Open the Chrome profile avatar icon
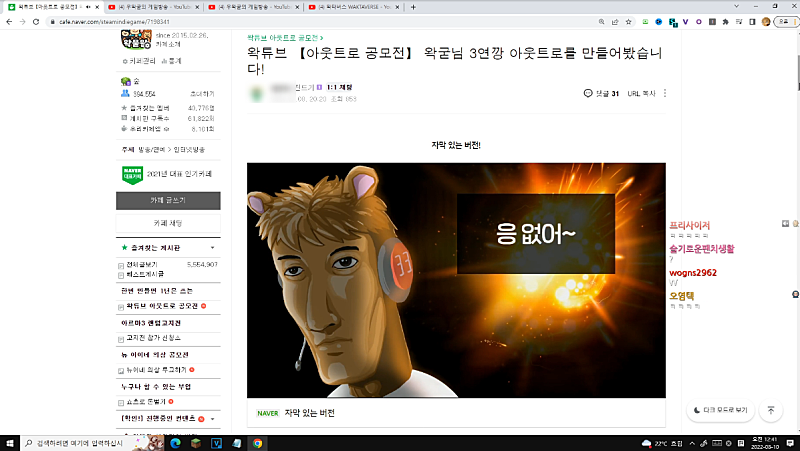The height and width of the screenshot is (451, 800). tap(765, 22)
